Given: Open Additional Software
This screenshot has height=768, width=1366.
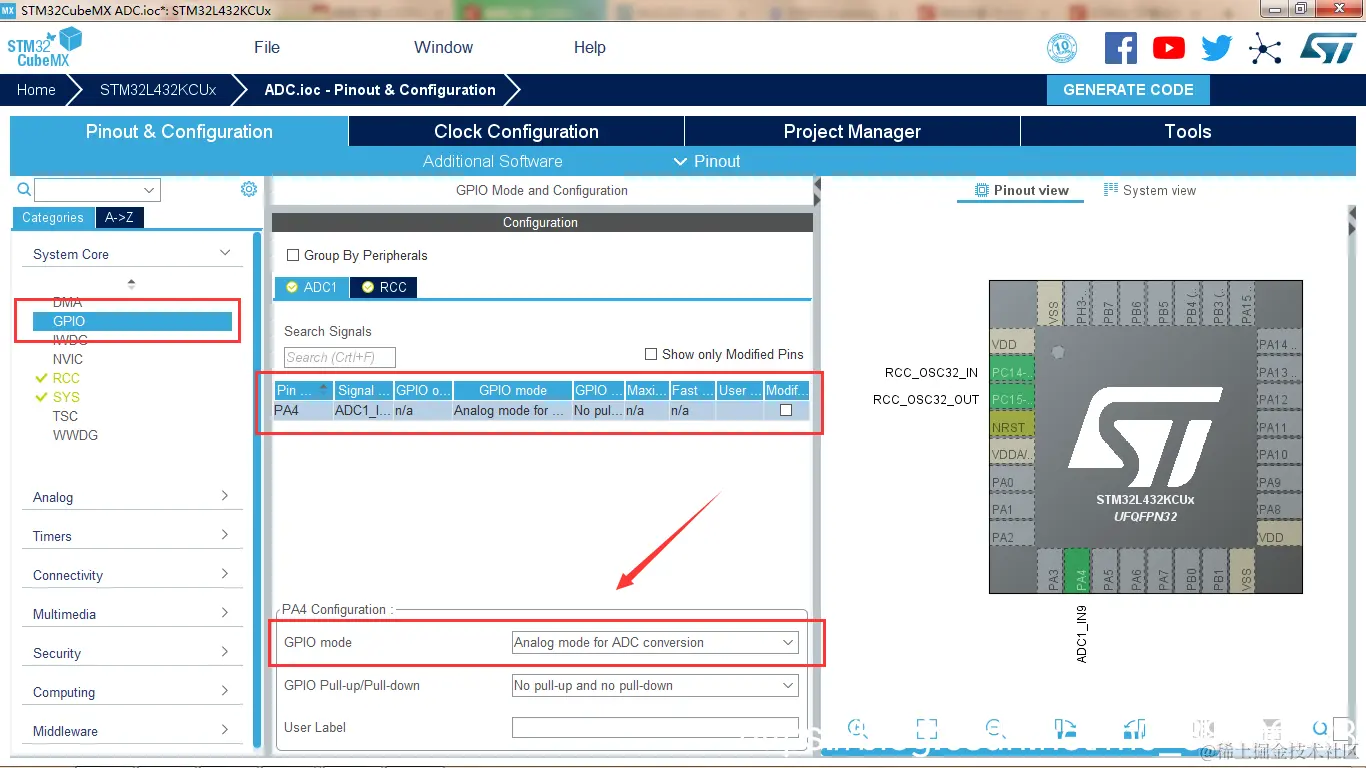Looking at the screenshot, I should click(492, 161).
